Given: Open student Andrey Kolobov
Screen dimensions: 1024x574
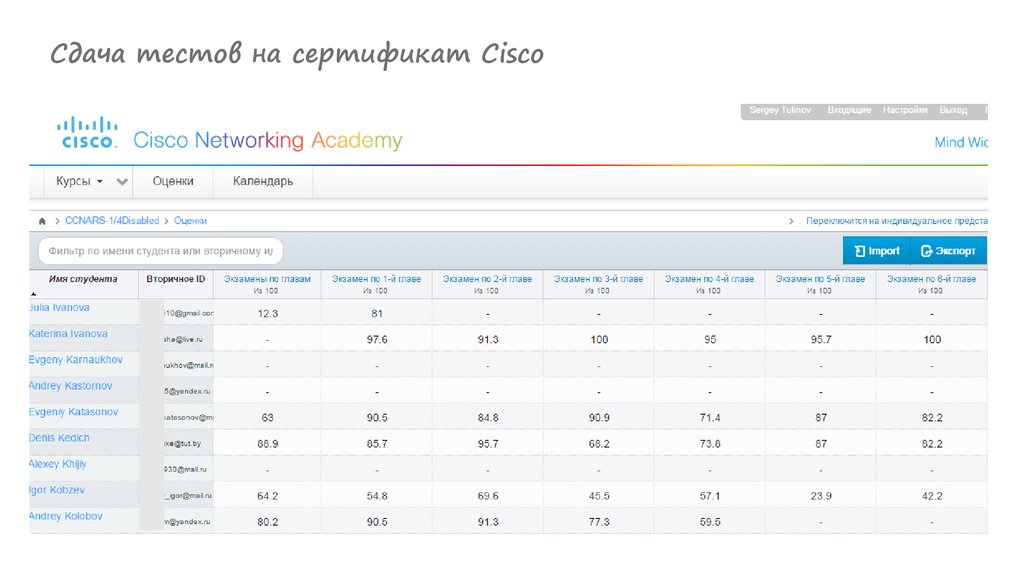Looking at the screenshot, I should [x=66, y=517].
